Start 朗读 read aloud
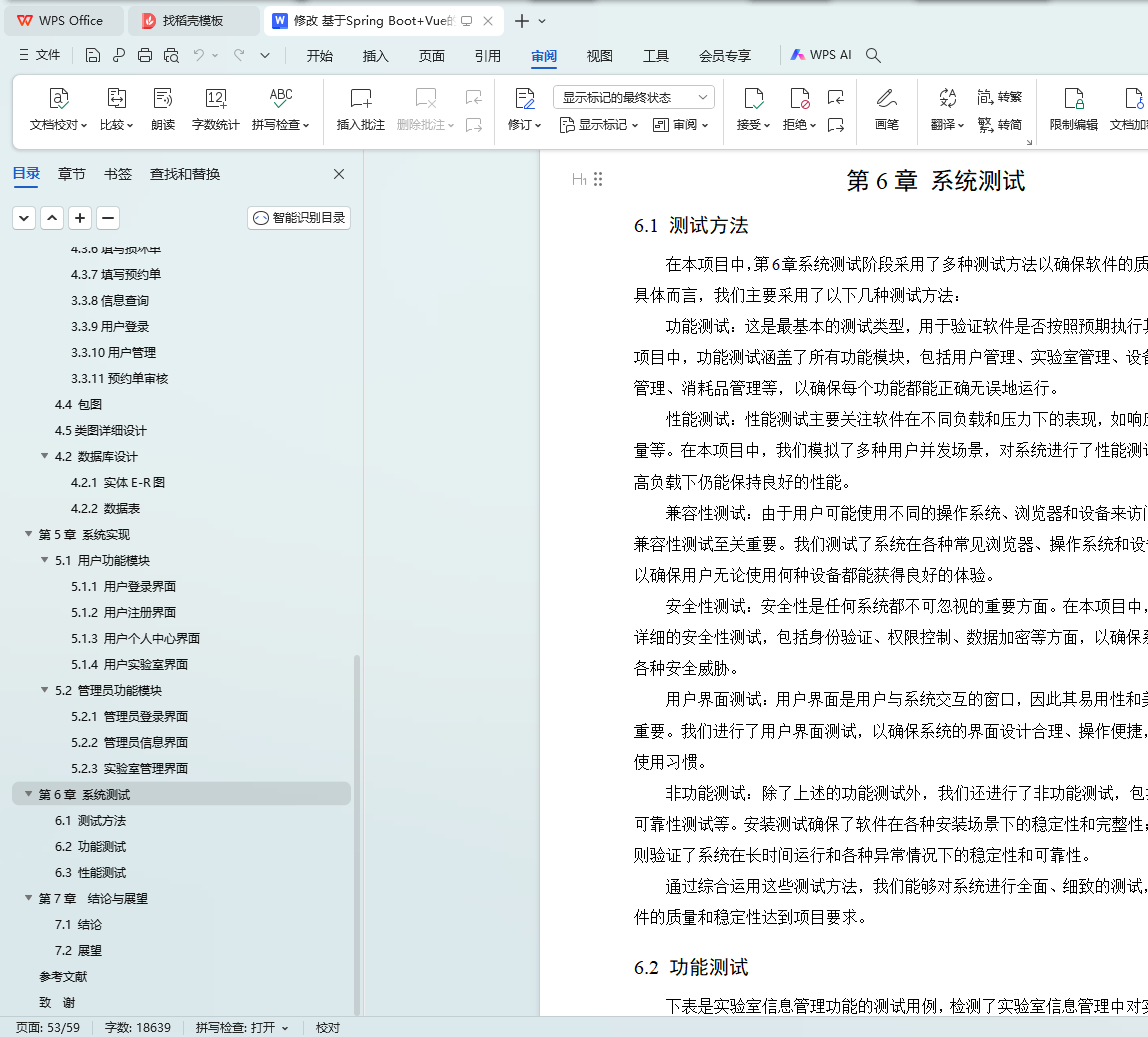This screenshot has width=1148, height=1037. (x=163, y=109)
